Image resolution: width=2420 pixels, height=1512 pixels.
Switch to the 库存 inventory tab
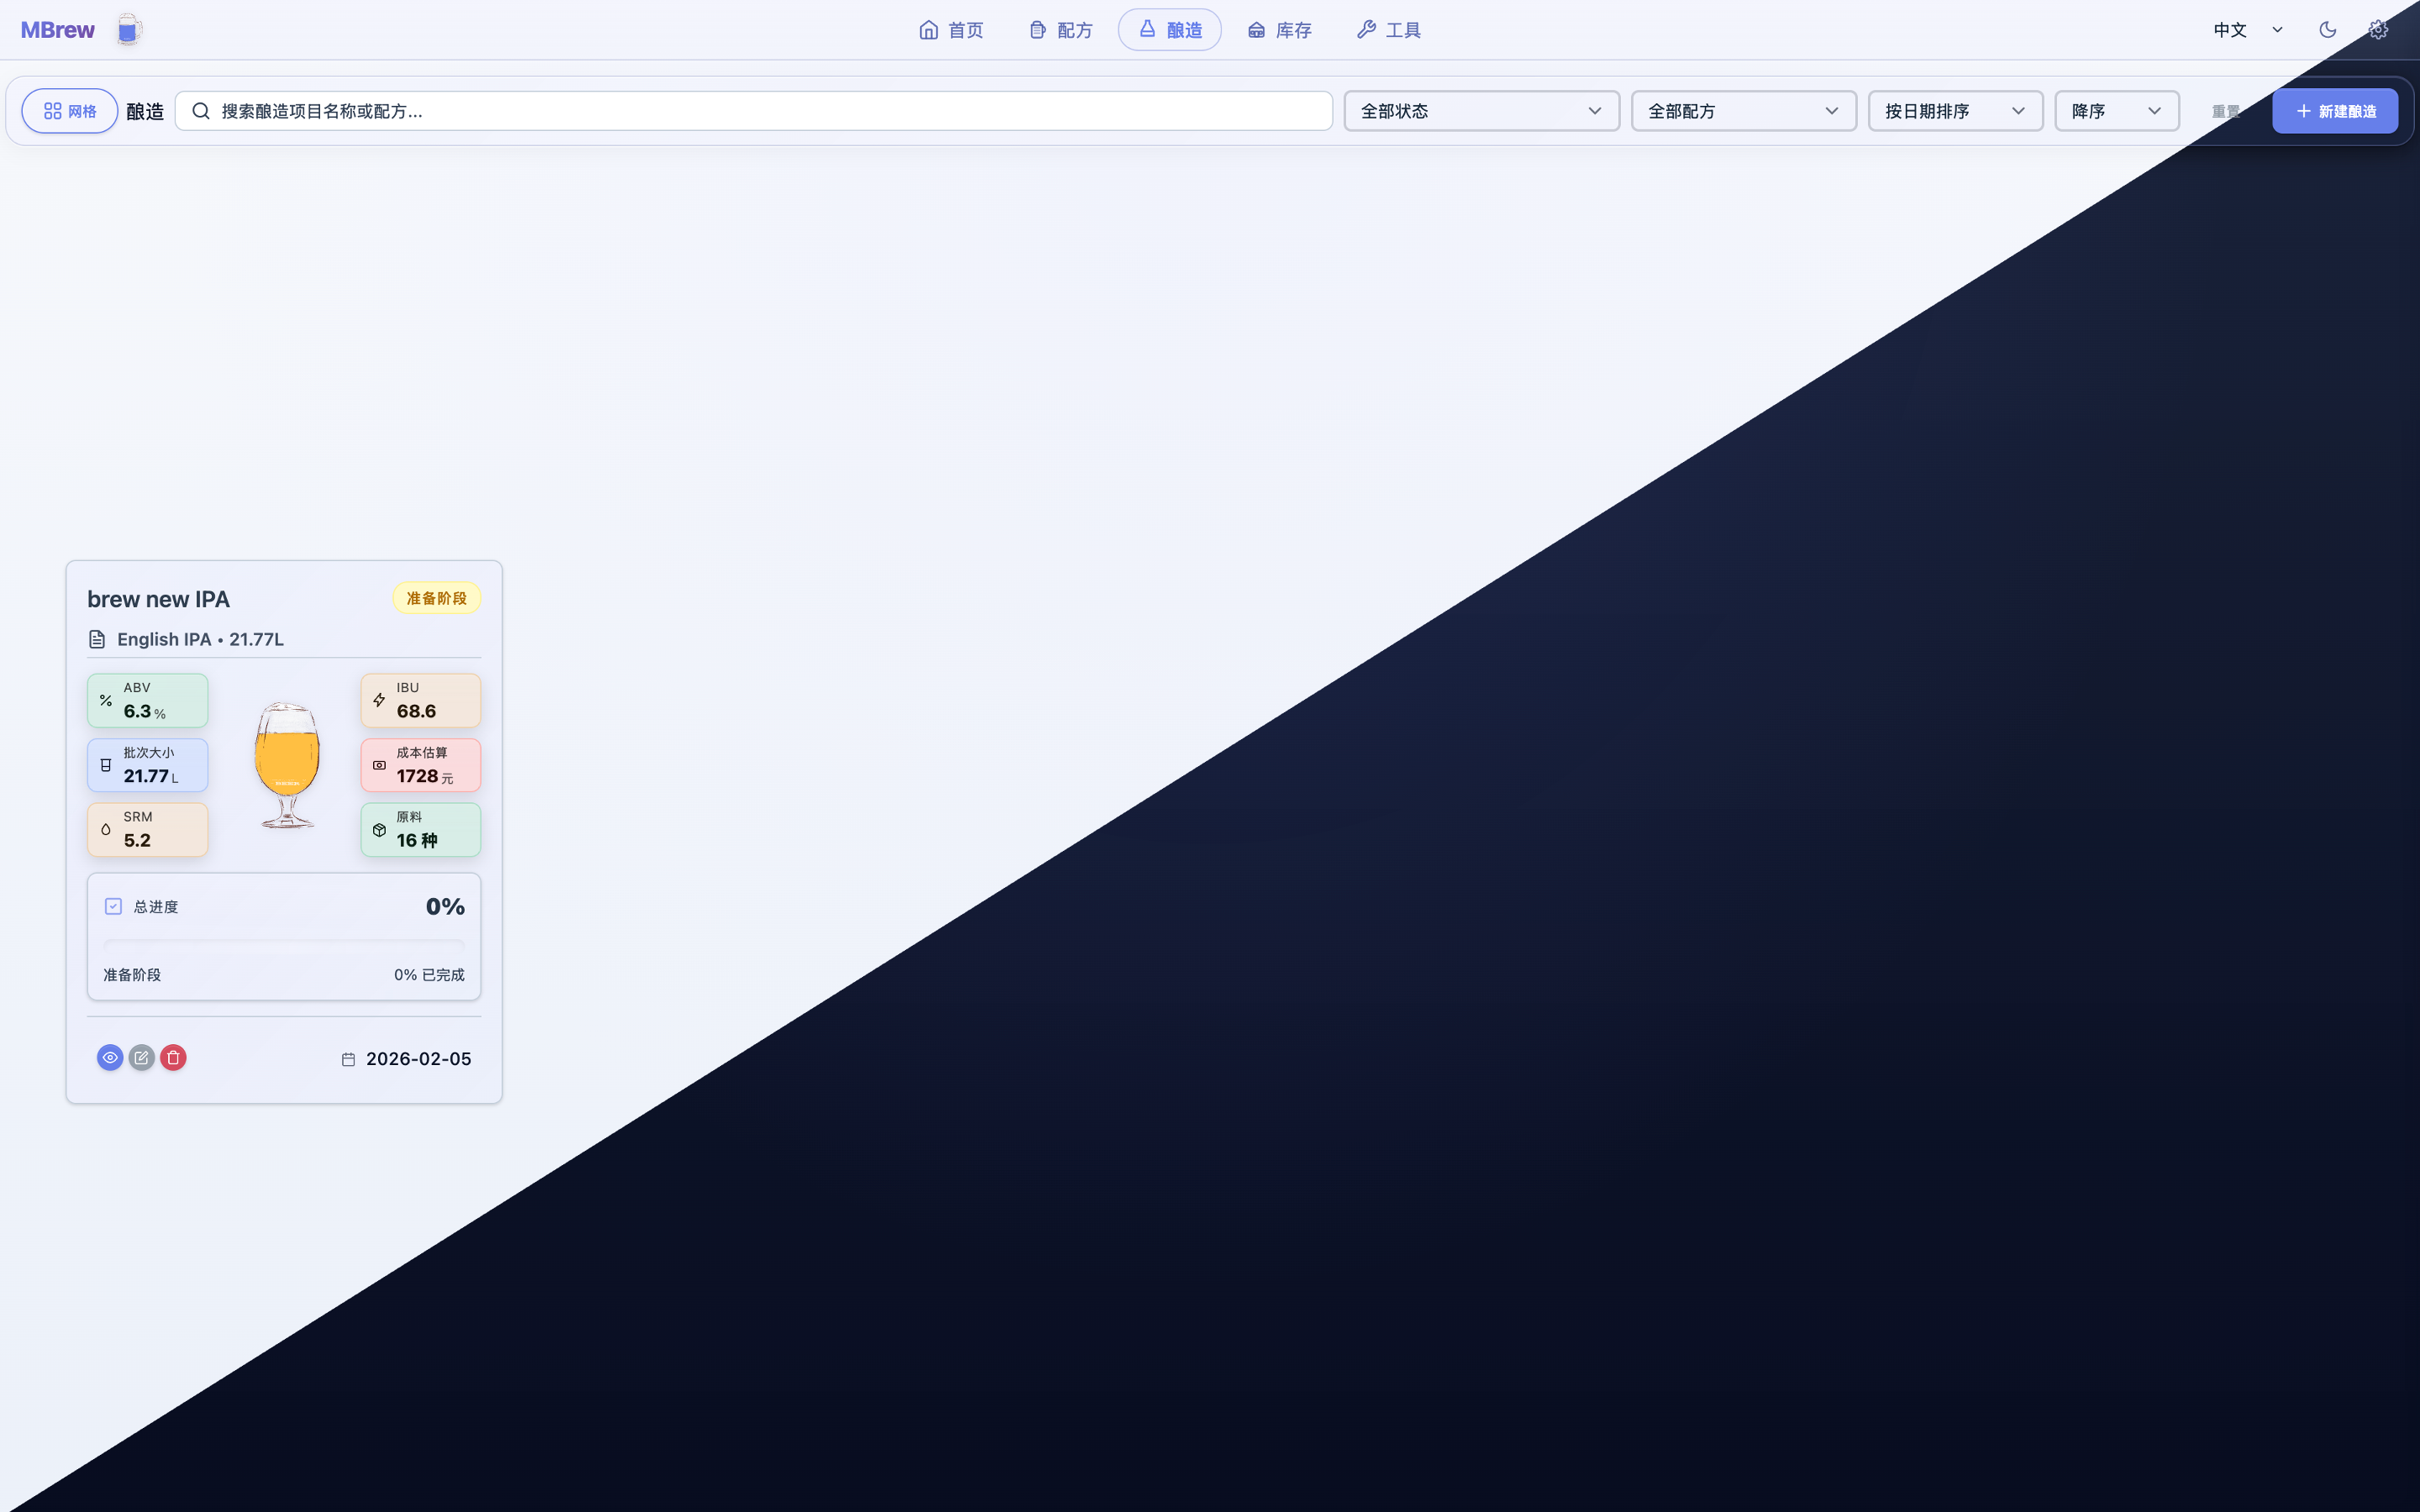[x=1280, y=30]
